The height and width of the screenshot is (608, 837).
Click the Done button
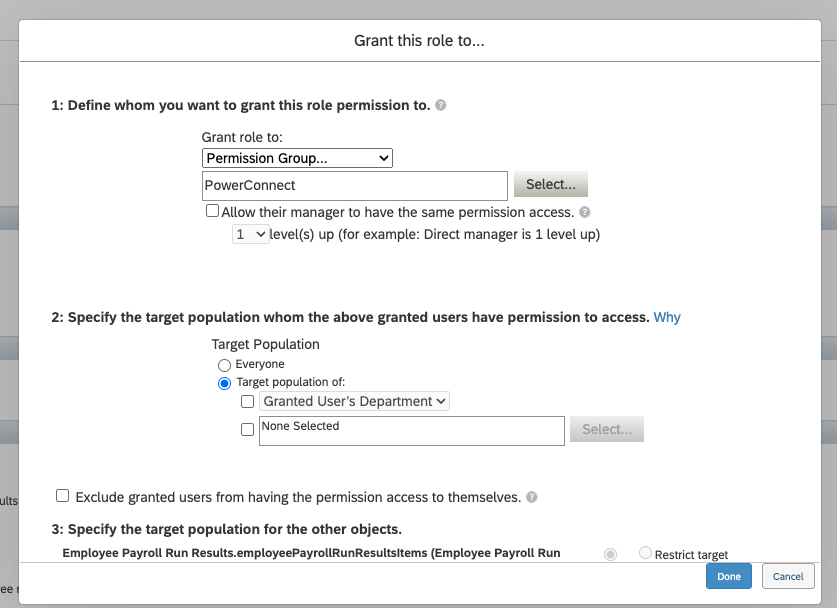pos(729,577)
